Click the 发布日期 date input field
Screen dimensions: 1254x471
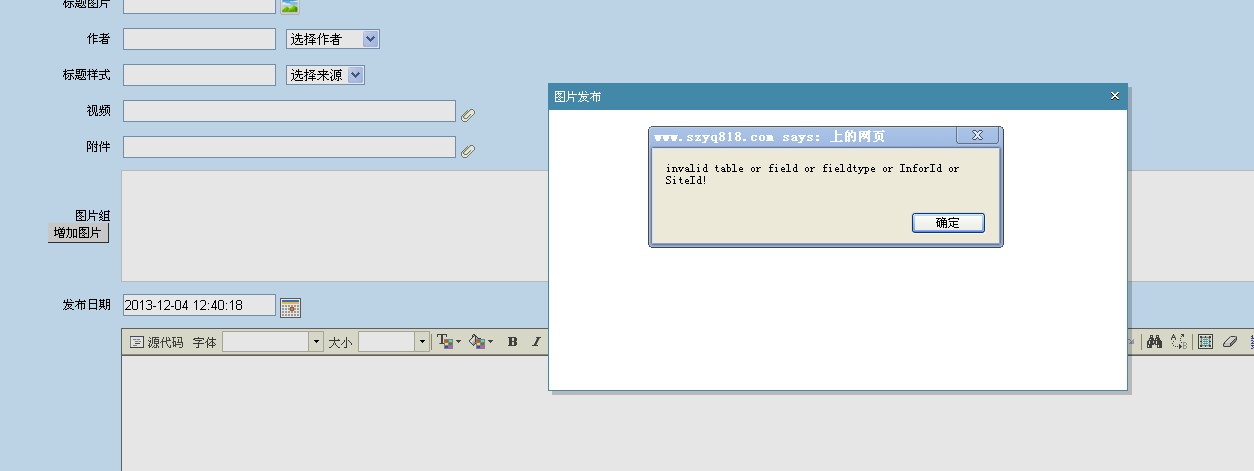pyautogui.click(x=198, y=305)
